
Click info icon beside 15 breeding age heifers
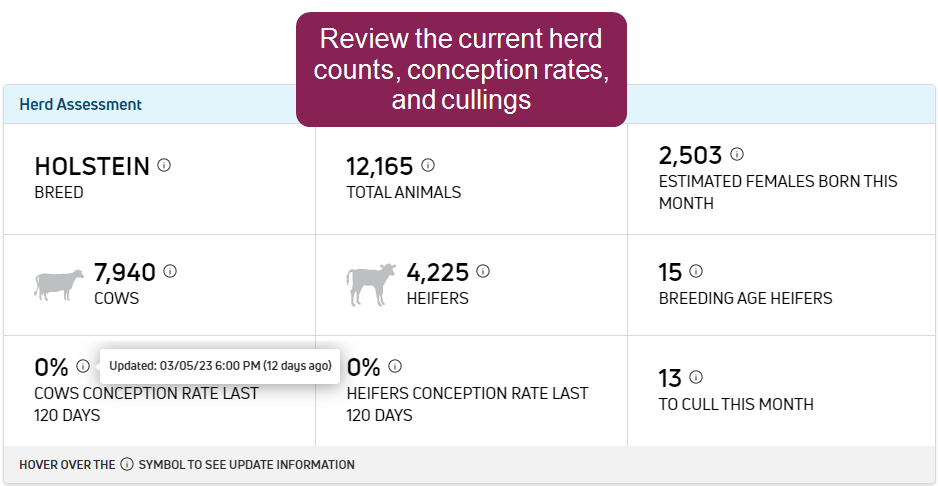[696, 271]
